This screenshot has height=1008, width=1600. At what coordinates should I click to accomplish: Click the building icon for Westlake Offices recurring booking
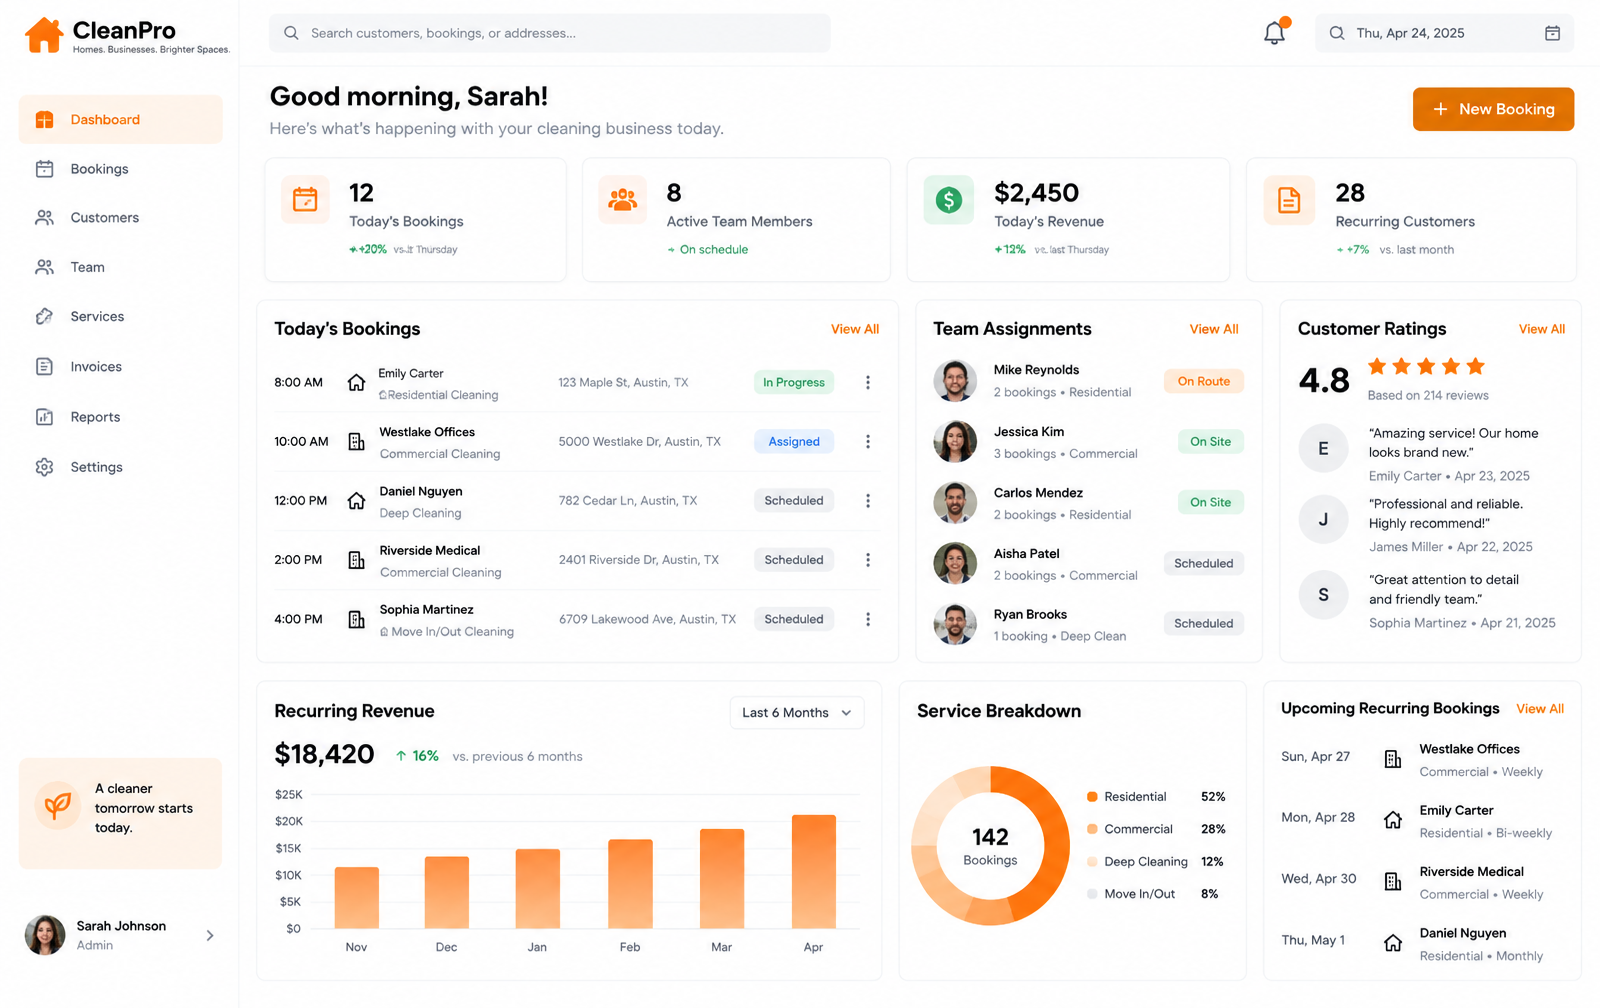point(1392,759)
